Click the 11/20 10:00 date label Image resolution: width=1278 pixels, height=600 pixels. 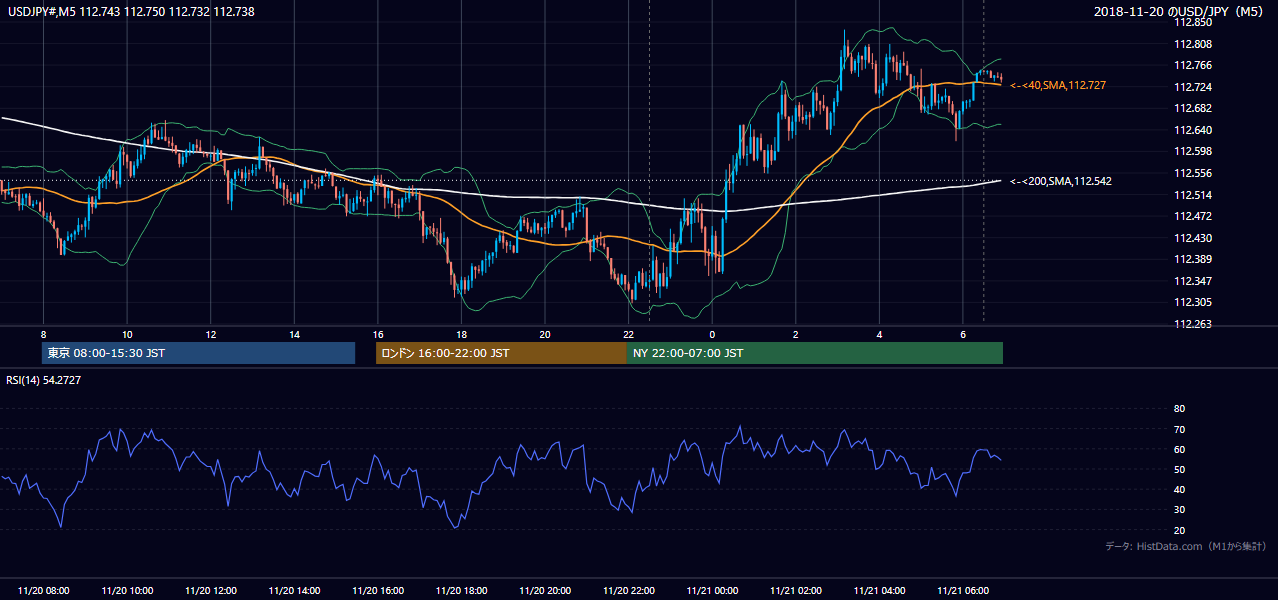click(127, 591)
